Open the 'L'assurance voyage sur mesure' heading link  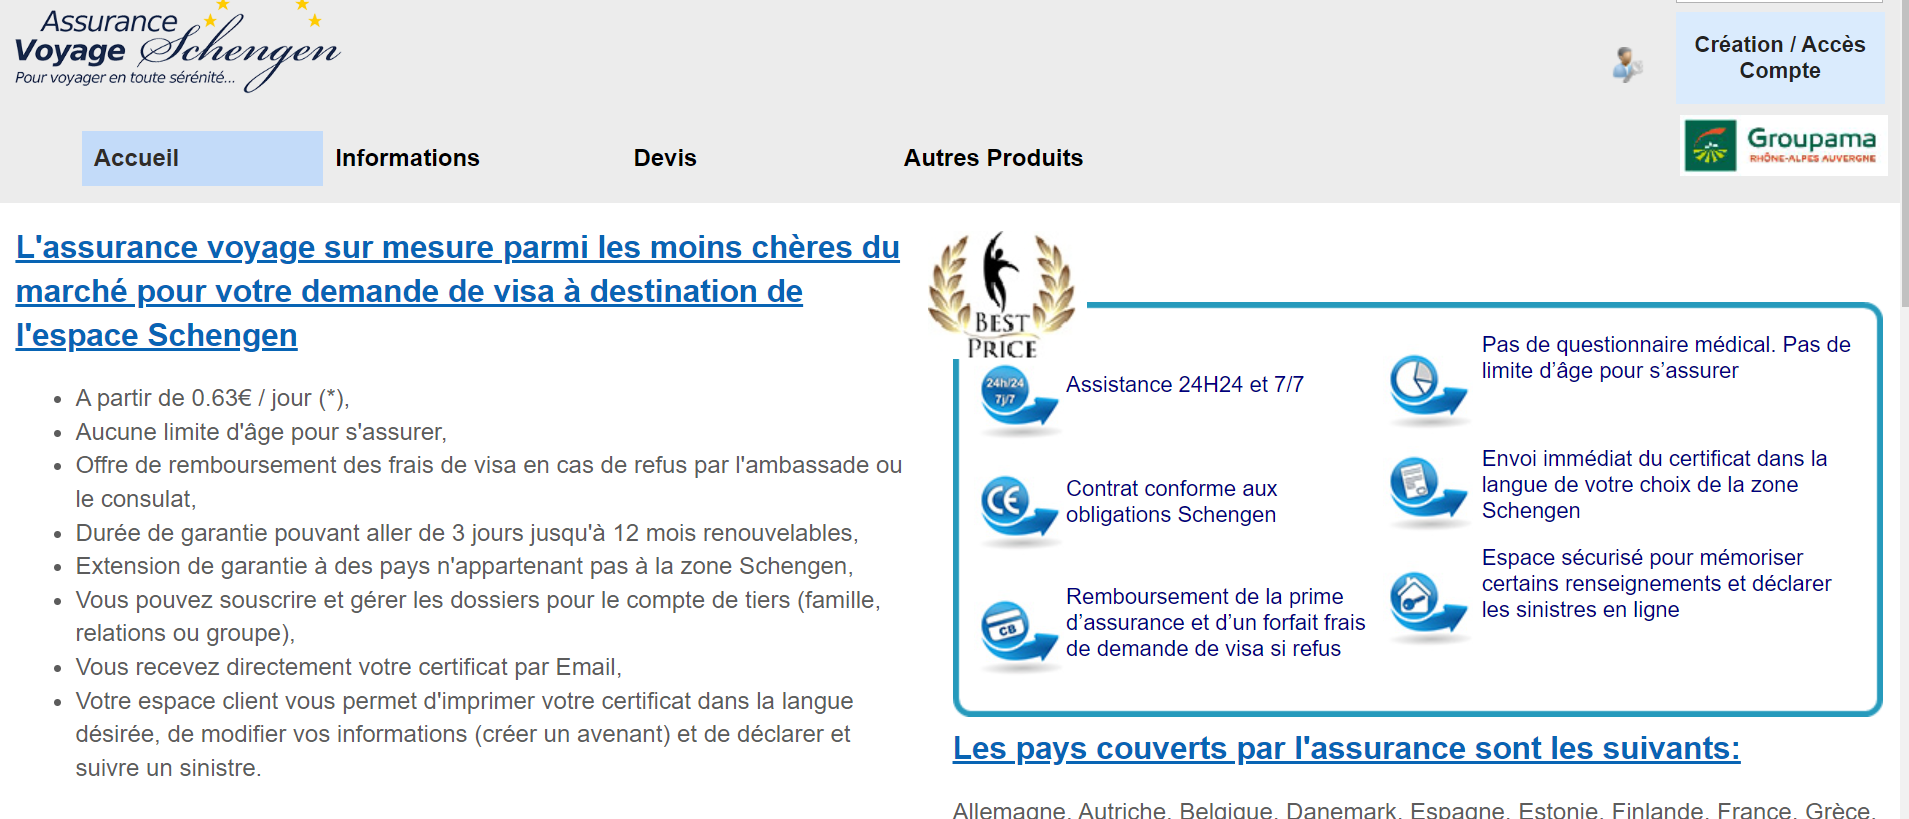click(458, 291)
